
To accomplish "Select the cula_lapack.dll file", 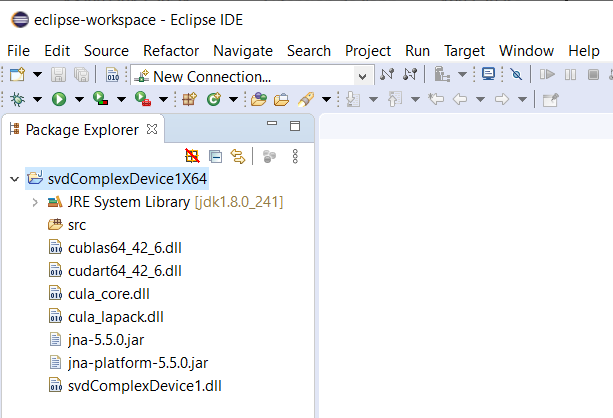I will point(115,317).
